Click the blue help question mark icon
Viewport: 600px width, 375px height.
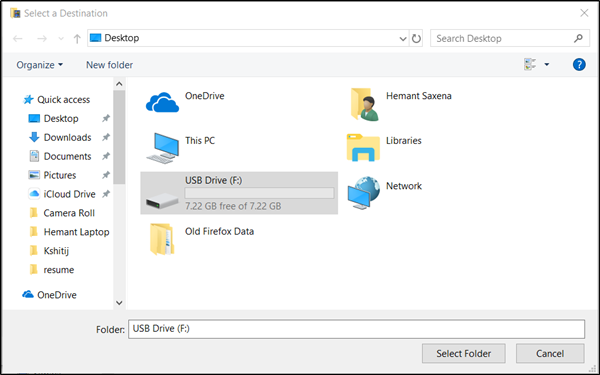(x=579, y=64)
